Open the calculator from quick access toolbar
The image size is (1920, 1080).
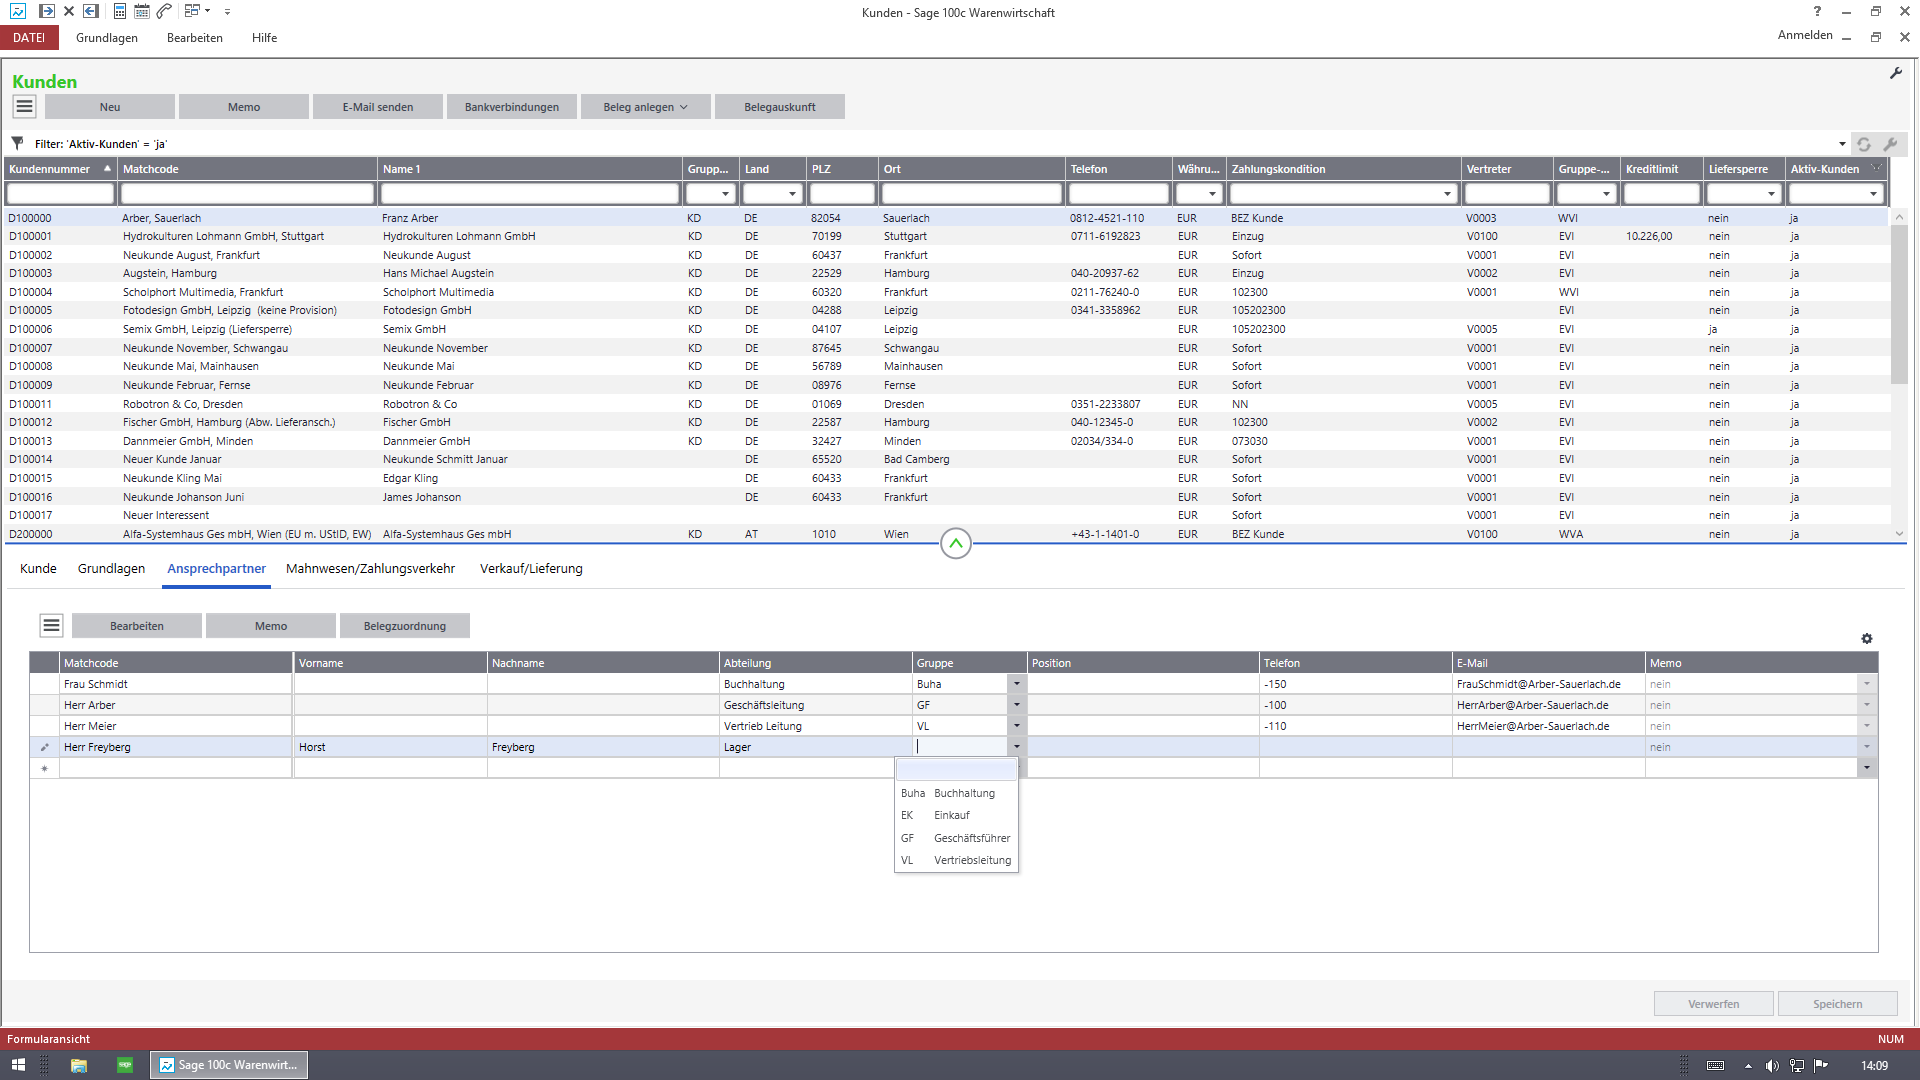click(119, 12)
